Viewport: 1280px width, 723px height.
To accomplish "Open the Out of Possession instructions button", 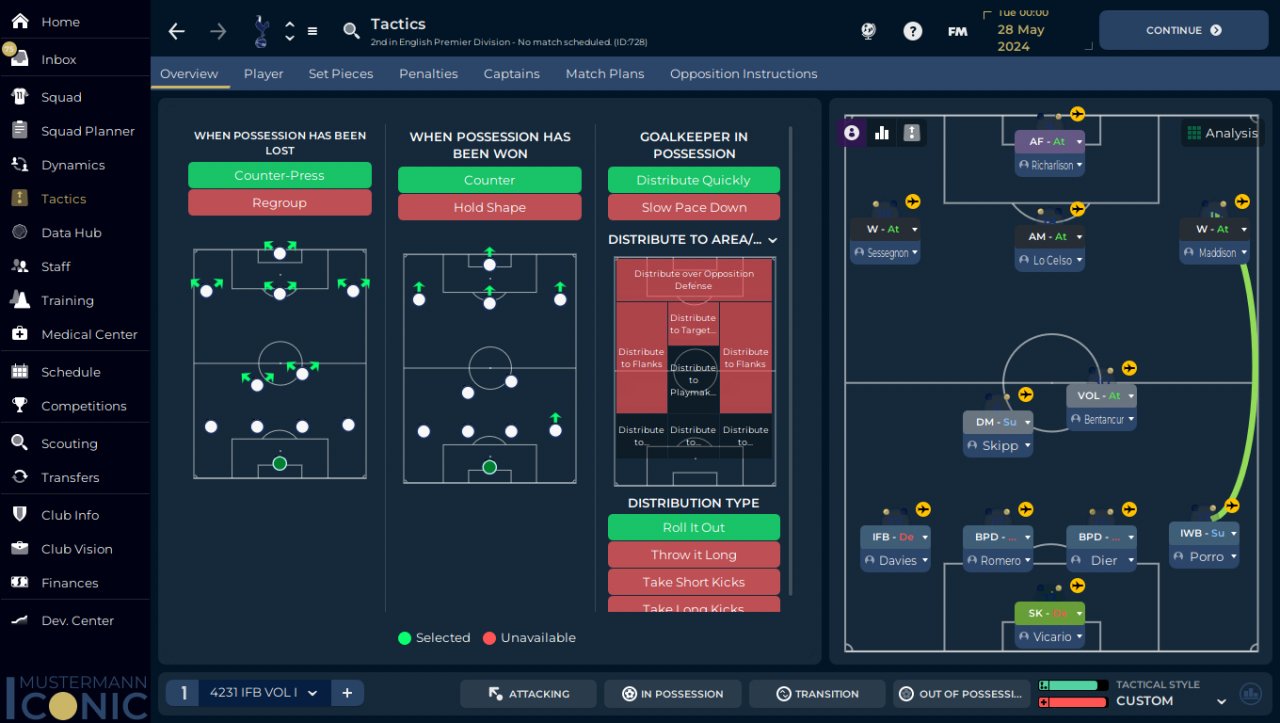I will (961, 694).
